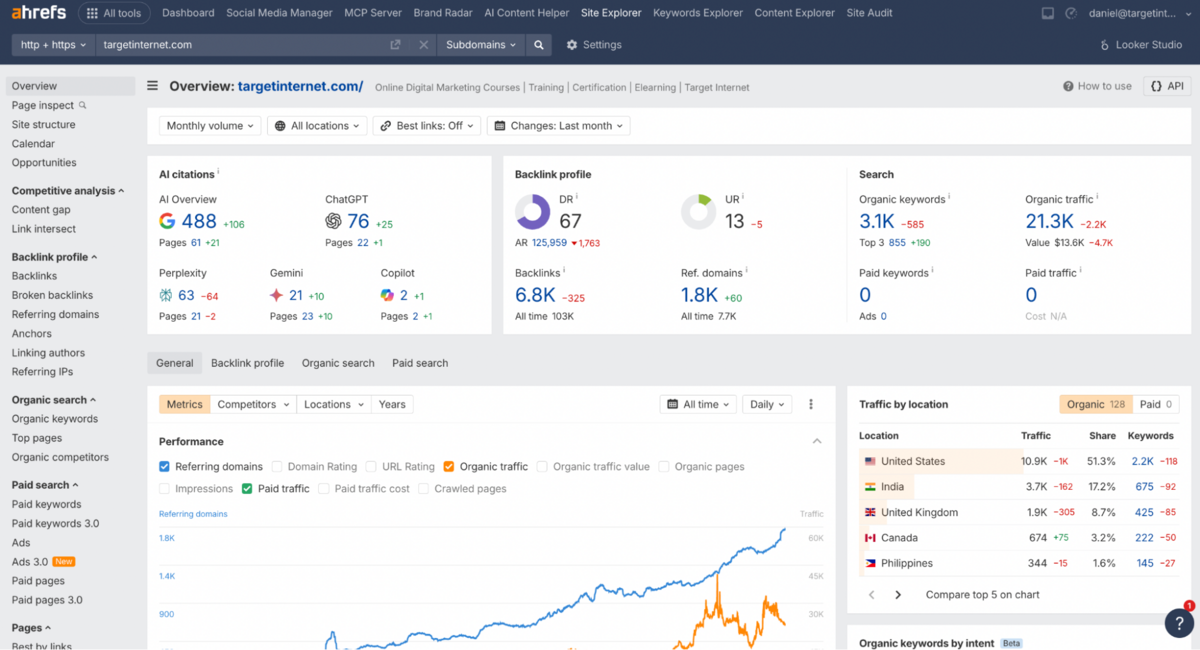Viewport: 1200px width, 650px height.
Task: Click the Perplexity logo icon
Action: [x=166, y=295]
